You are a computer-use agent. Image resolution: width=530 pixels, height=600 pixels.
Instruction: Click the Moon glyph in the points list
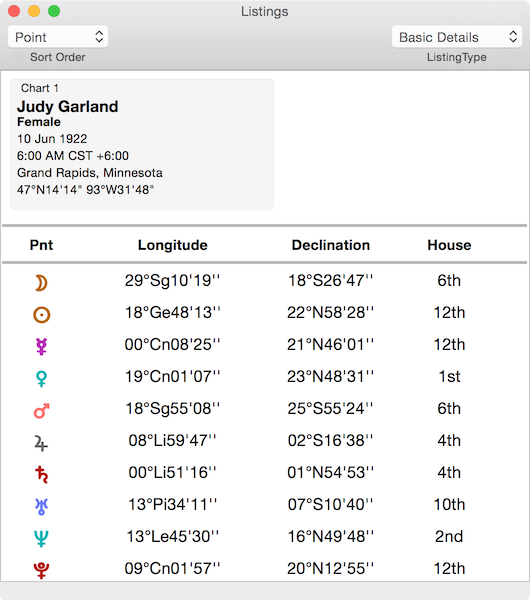[x=41, y=284]
